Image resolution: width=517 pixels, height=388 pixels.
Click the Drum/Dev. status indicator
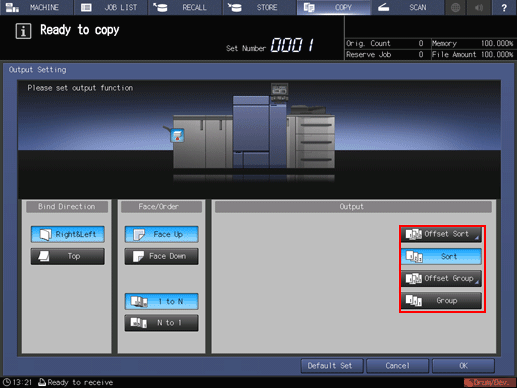point(490,383)
